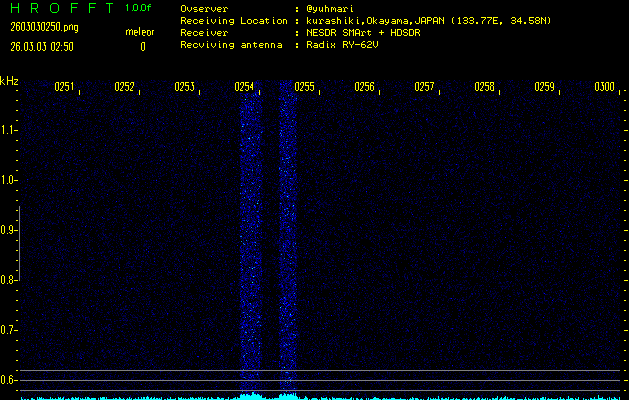This screenshot has width=629, height=400.
Task: Select the 0300 time marker
Action: pos(604,87)
